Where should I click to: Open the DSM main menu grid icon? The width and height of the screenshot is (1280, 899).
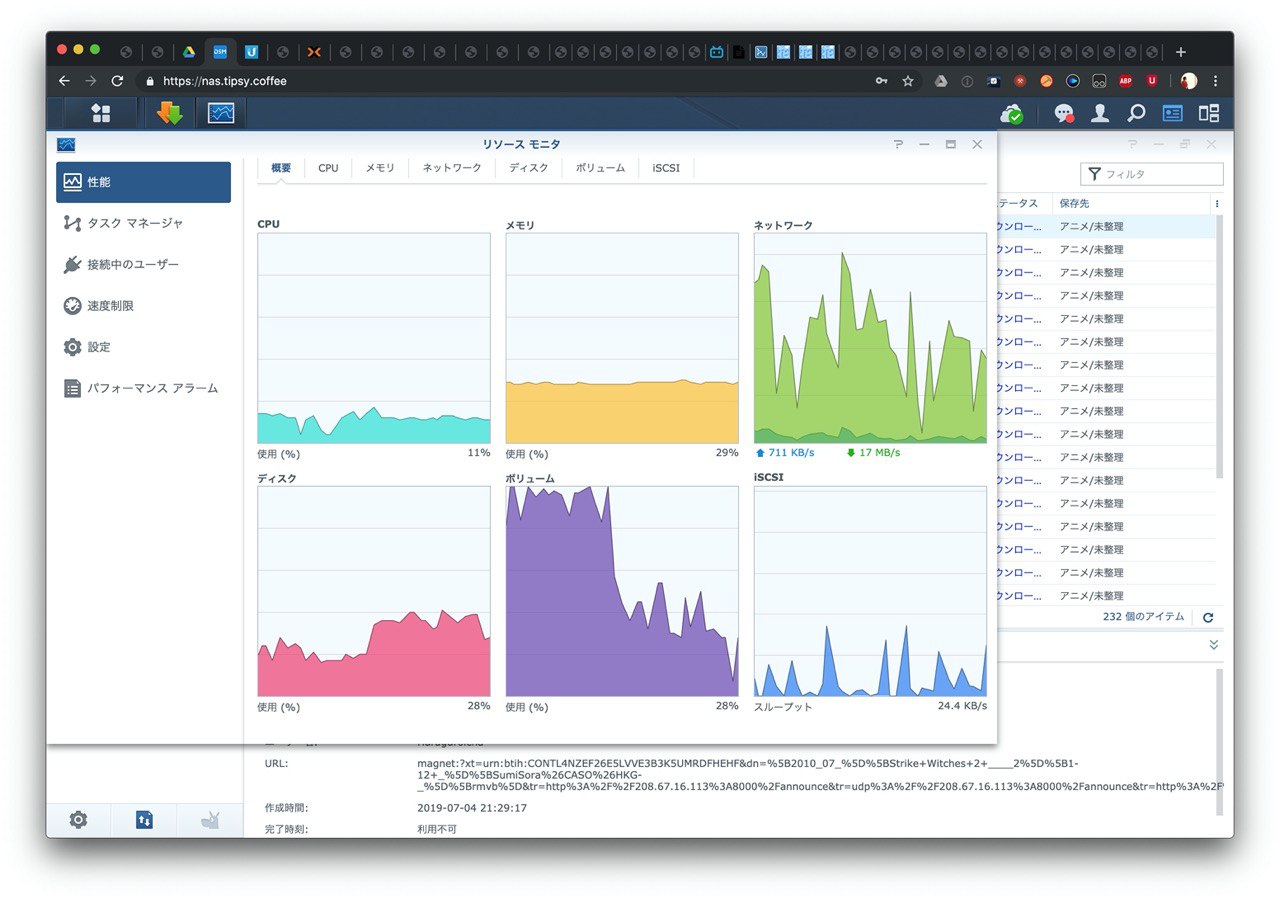coord(101,113)
